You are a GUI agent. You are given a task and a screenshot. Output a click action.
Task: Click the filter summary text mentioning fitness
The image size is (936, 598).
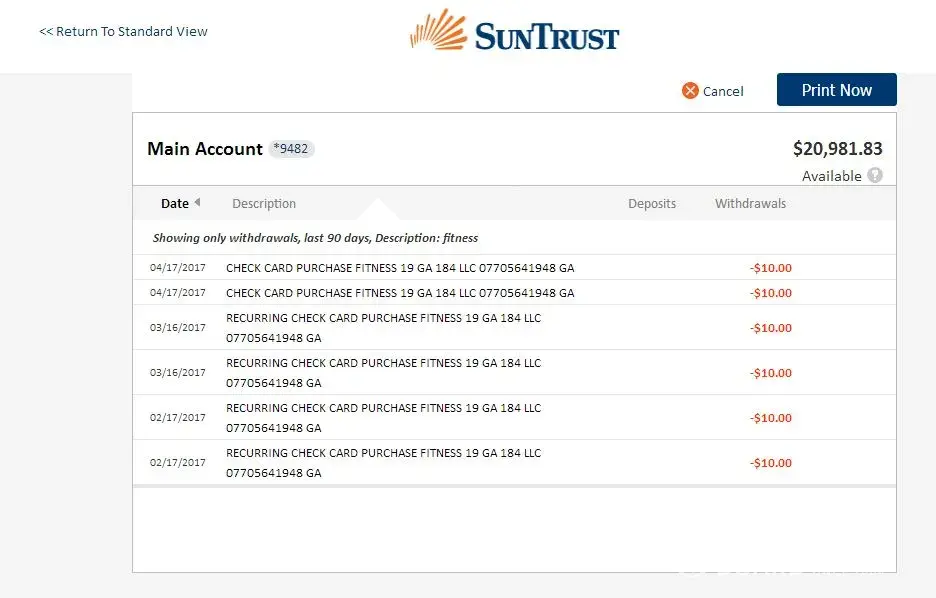pyautogui.click(x=315, y=238)
